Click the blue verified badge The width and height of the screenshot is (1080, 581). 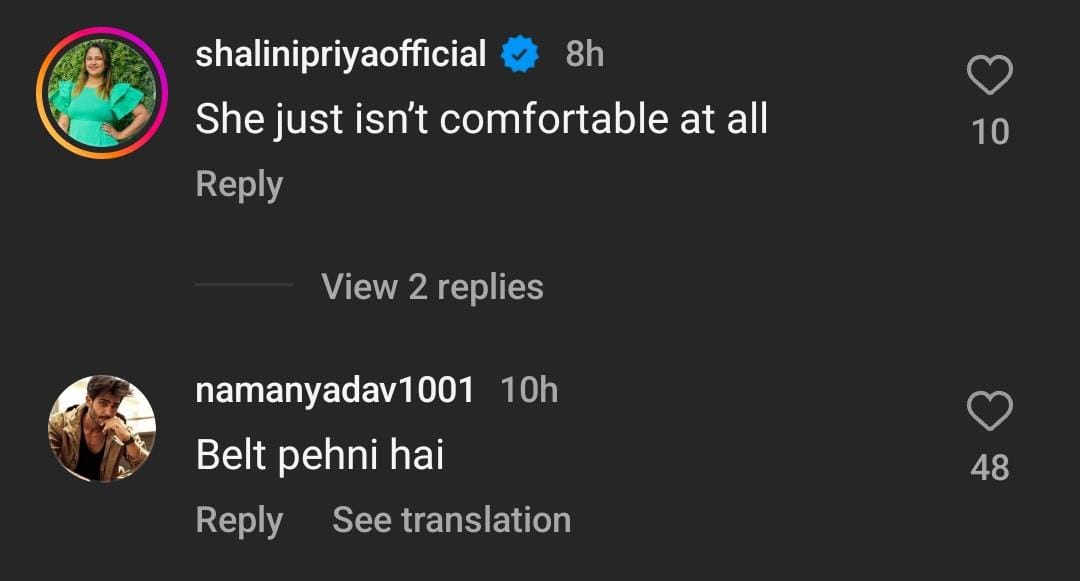click(x=520, y=54)
